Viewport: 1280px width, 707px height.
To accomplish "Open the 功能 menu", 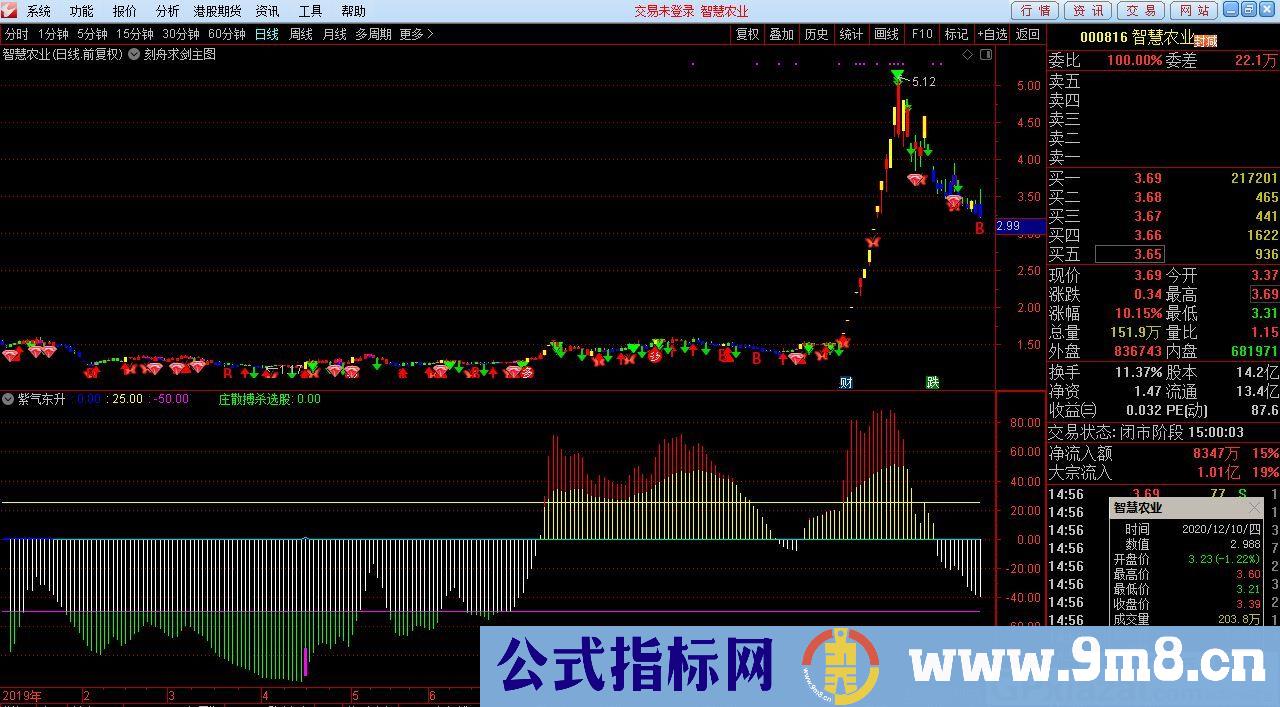I will tap(82, 11).
